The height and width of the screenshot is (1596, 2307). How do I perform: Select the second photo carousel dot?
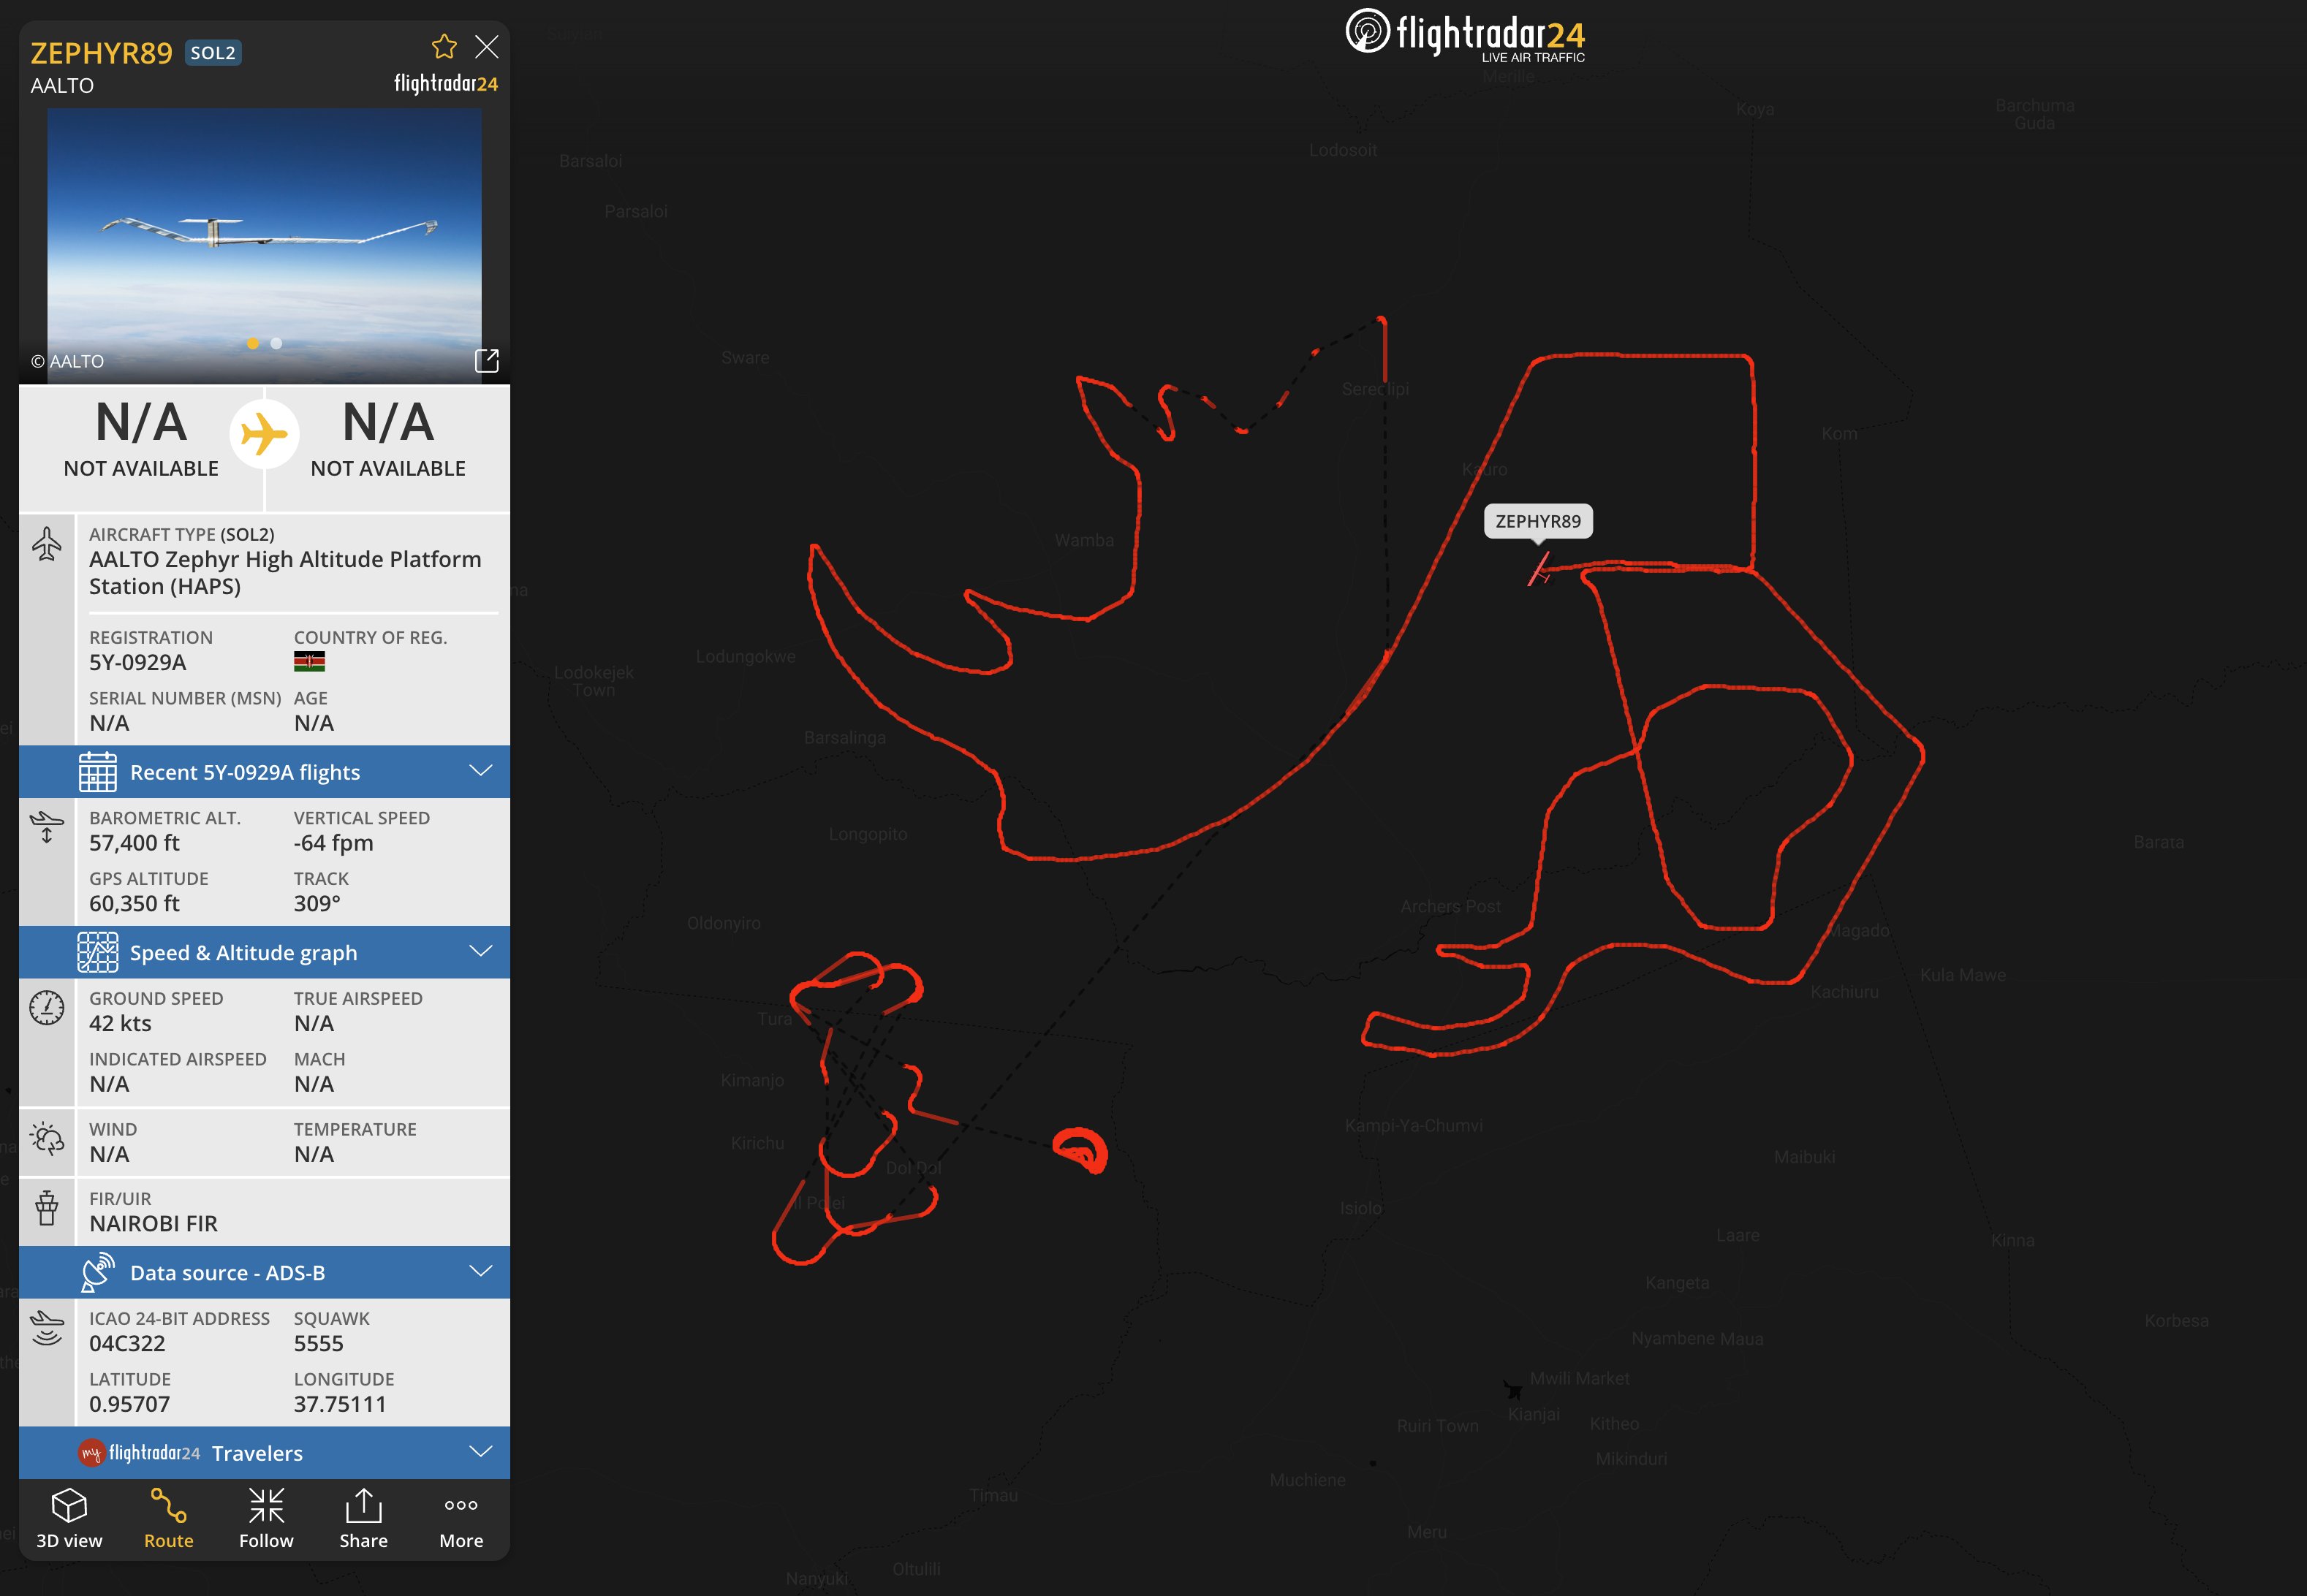pos(277,344)
